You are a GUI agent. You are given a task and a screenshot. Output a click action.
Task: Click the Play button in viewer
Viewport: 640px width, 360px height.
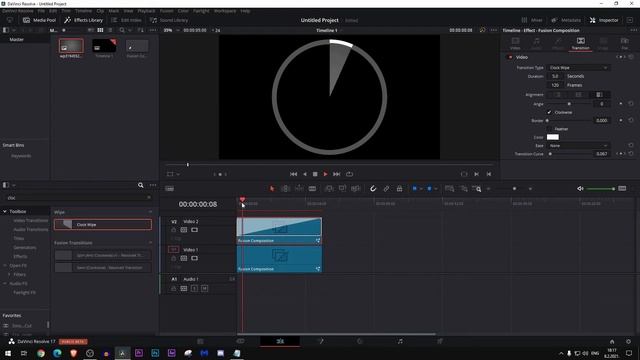[325, 174]
